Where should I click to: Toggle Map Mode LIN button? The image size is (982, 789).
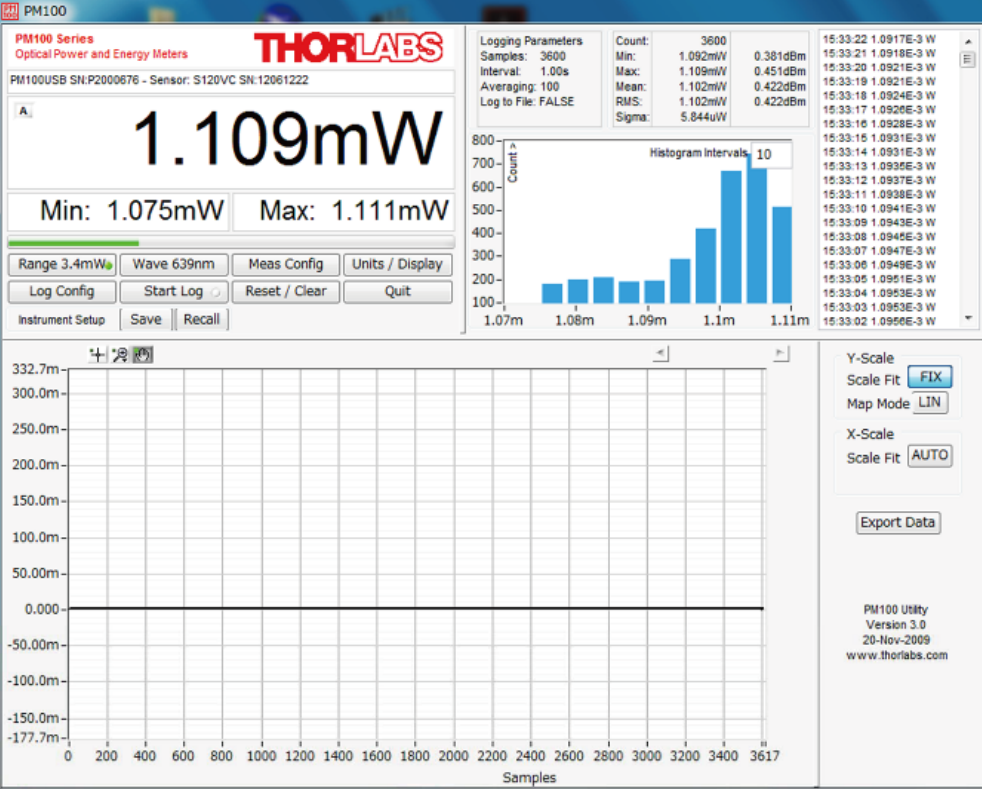pos(930,403)
